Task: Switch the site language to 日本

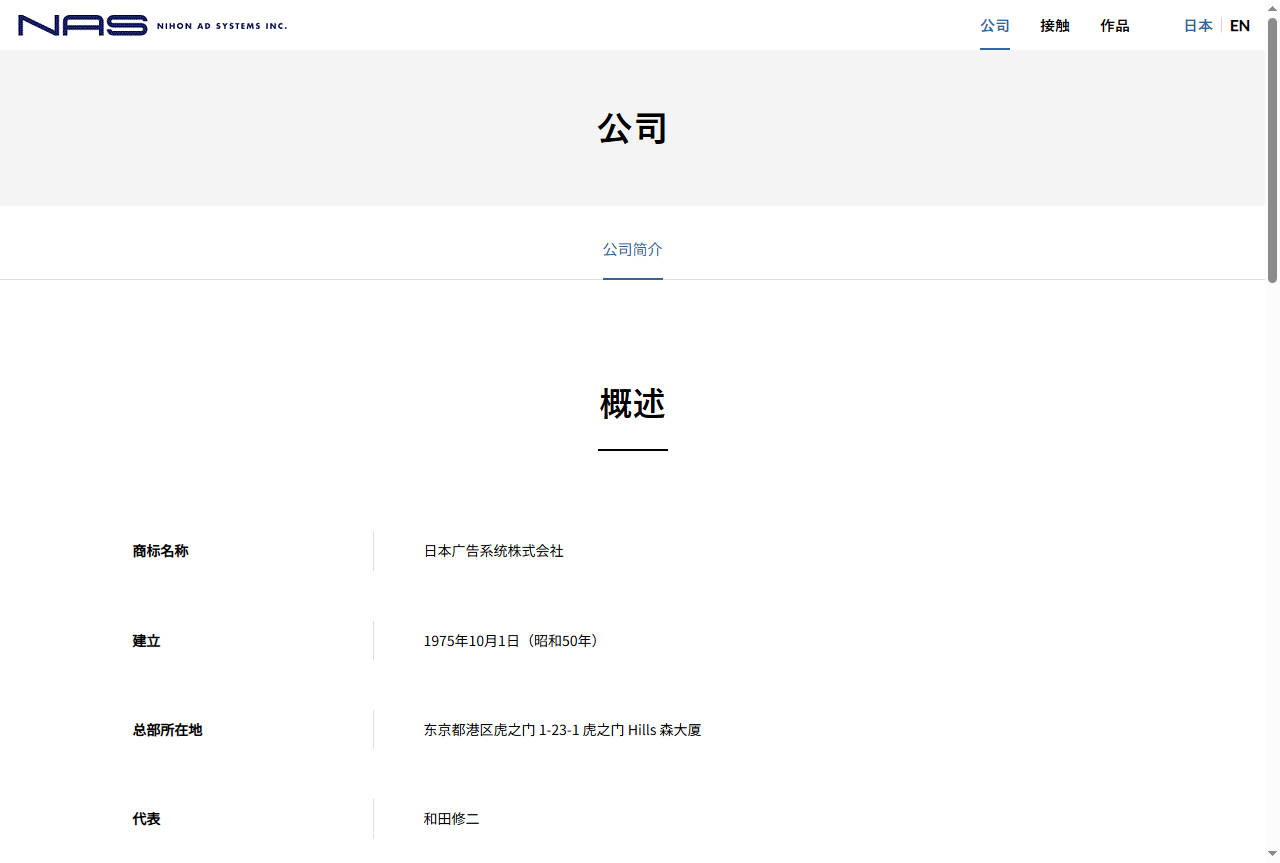Action: (1197, 25)
